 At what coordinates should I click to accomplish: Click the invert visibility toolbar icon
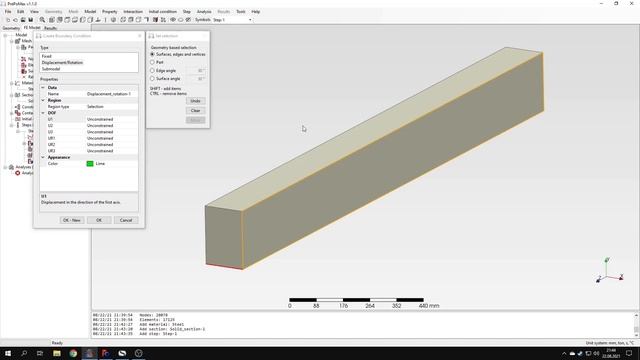click(x=188, y=20)
